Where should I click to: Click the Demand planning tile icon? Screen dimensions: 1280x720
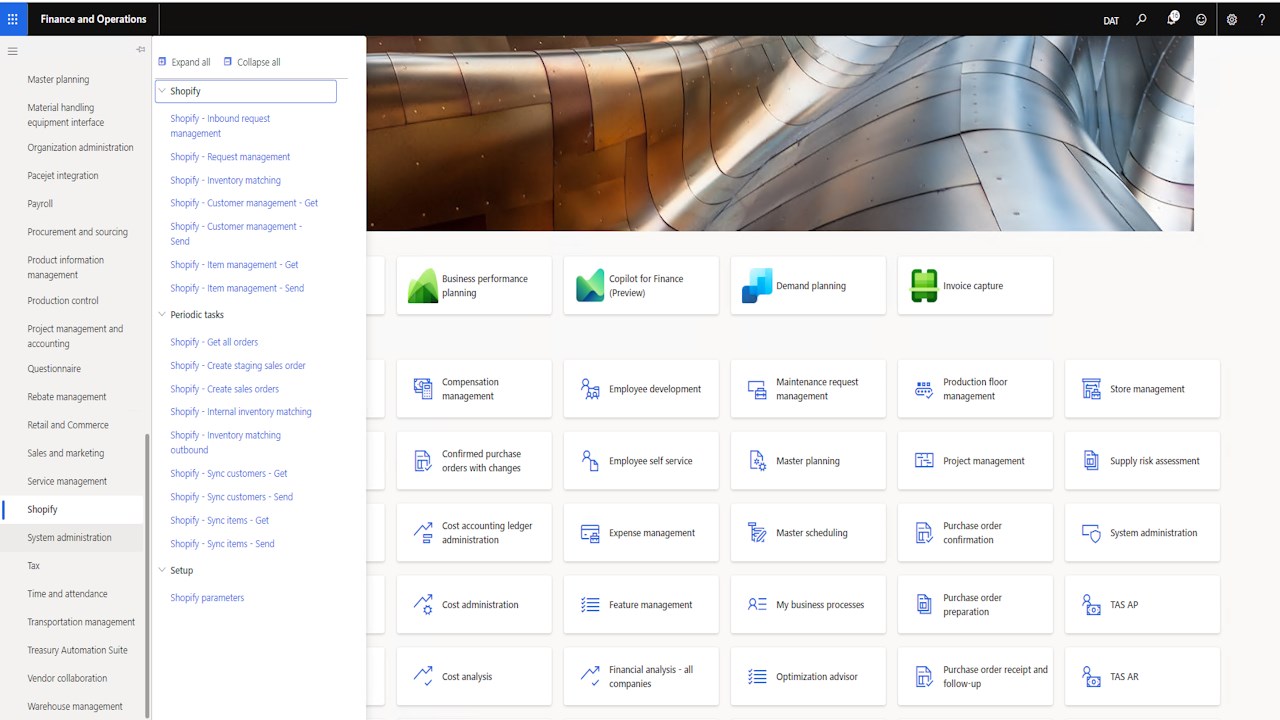click(757, 286)
